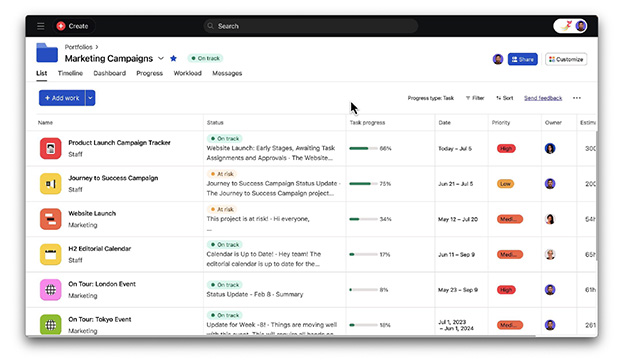This screenshot has height=363, width=623.
Task: Click the Owner column header
Action: (x=553, y=123)
